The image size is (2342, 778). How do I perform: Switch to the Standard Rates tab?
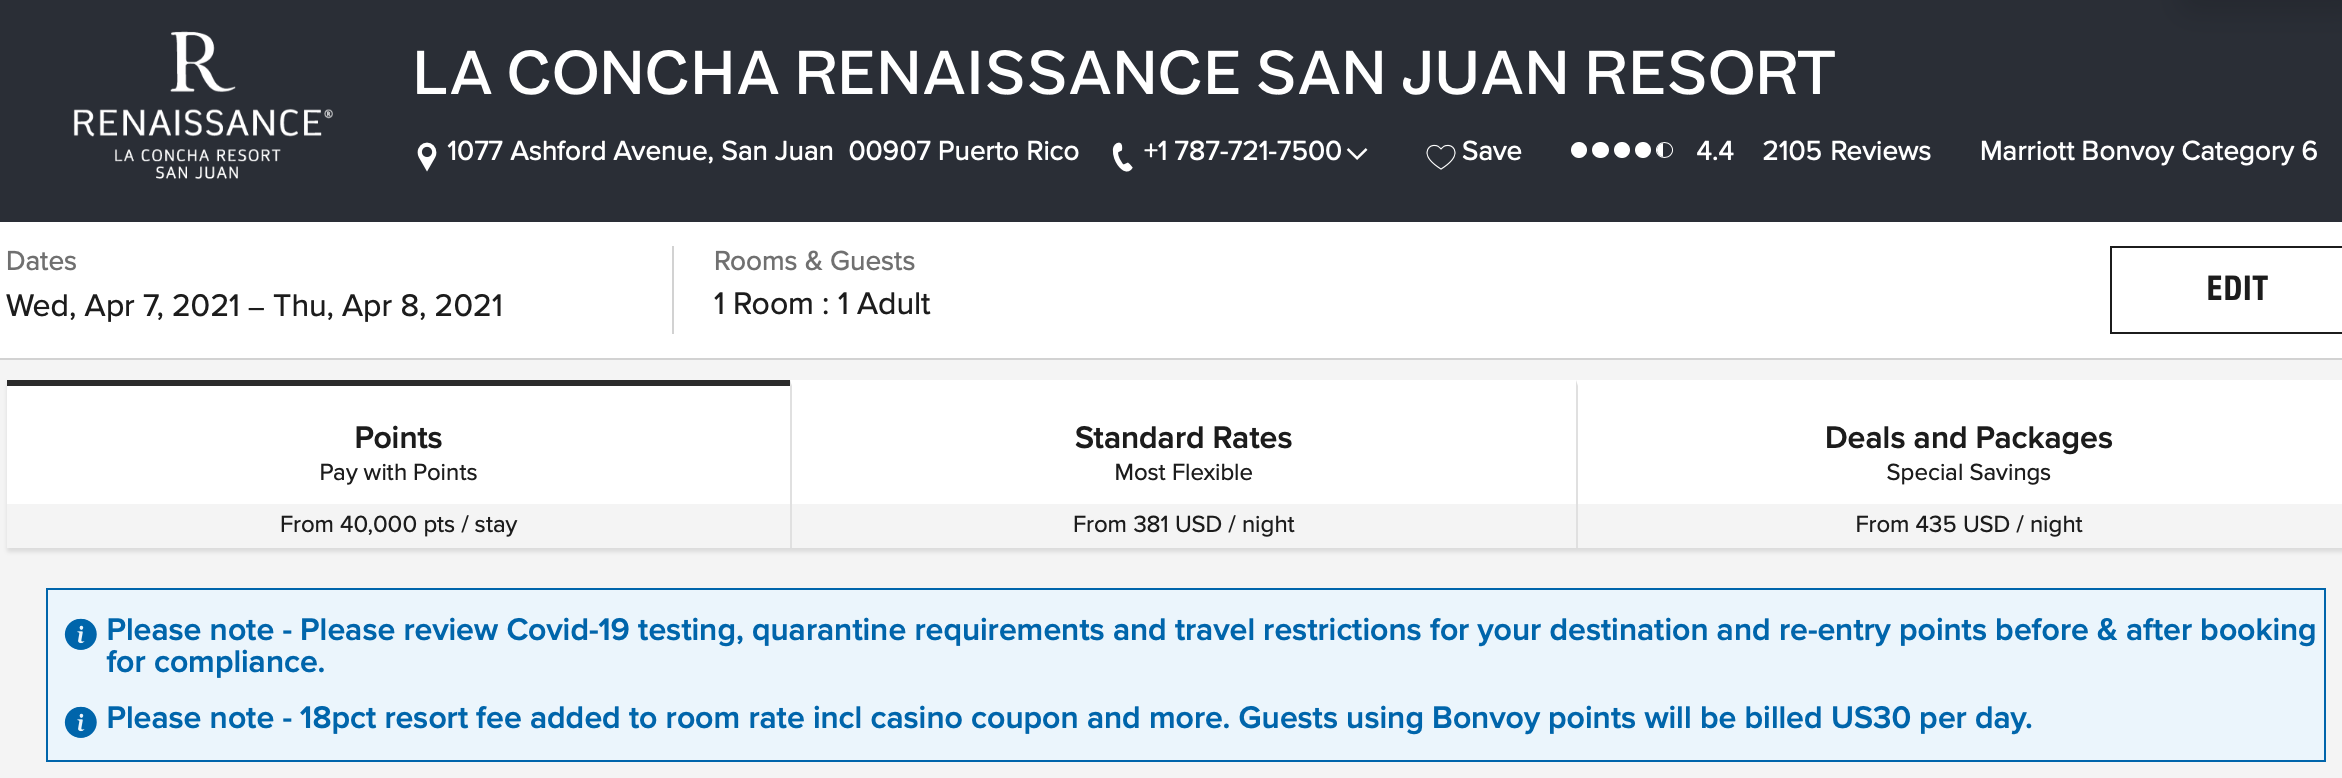pyautogui.click(x=1184, y=464)
